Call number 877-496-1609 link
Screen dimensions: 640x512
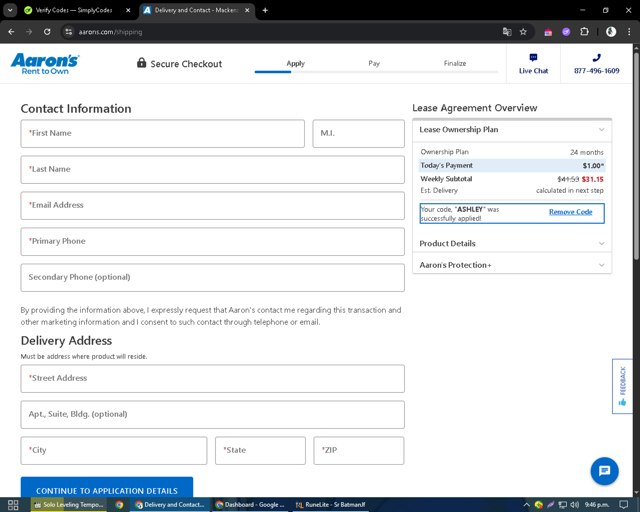point(596,71)
